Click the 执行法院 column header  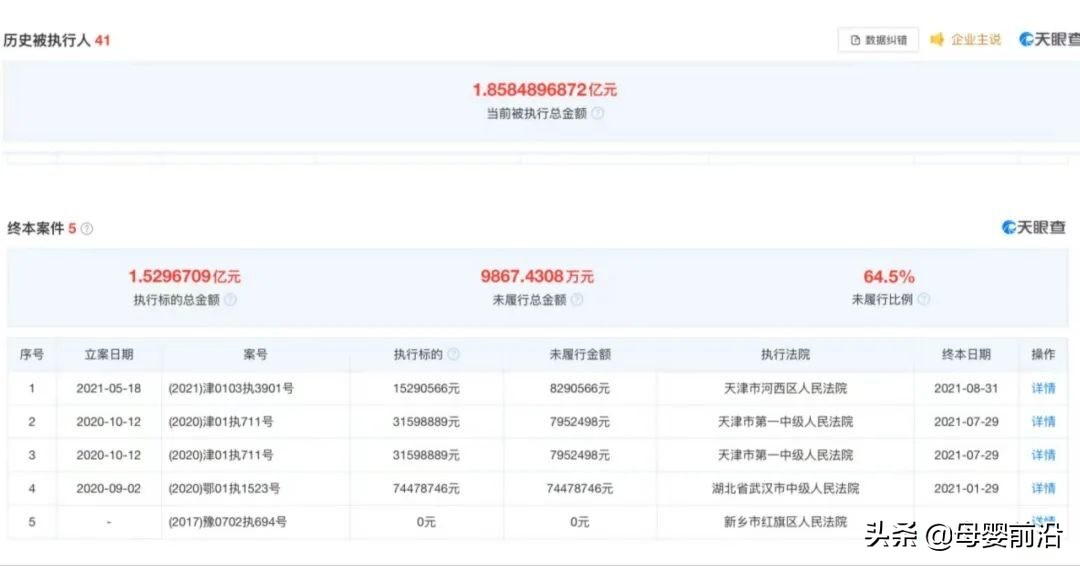click(x=785, y=355)
